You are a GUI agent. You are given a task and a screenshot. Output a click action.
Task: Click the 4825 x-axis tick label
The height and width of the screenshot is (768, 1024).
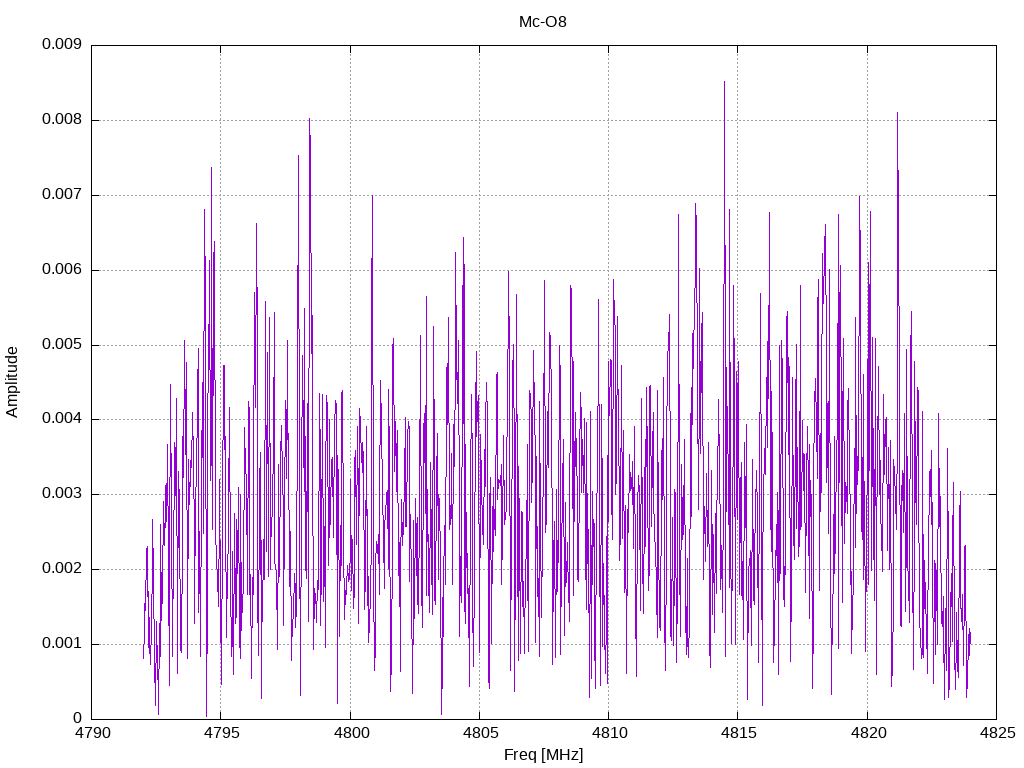point(997,733)
